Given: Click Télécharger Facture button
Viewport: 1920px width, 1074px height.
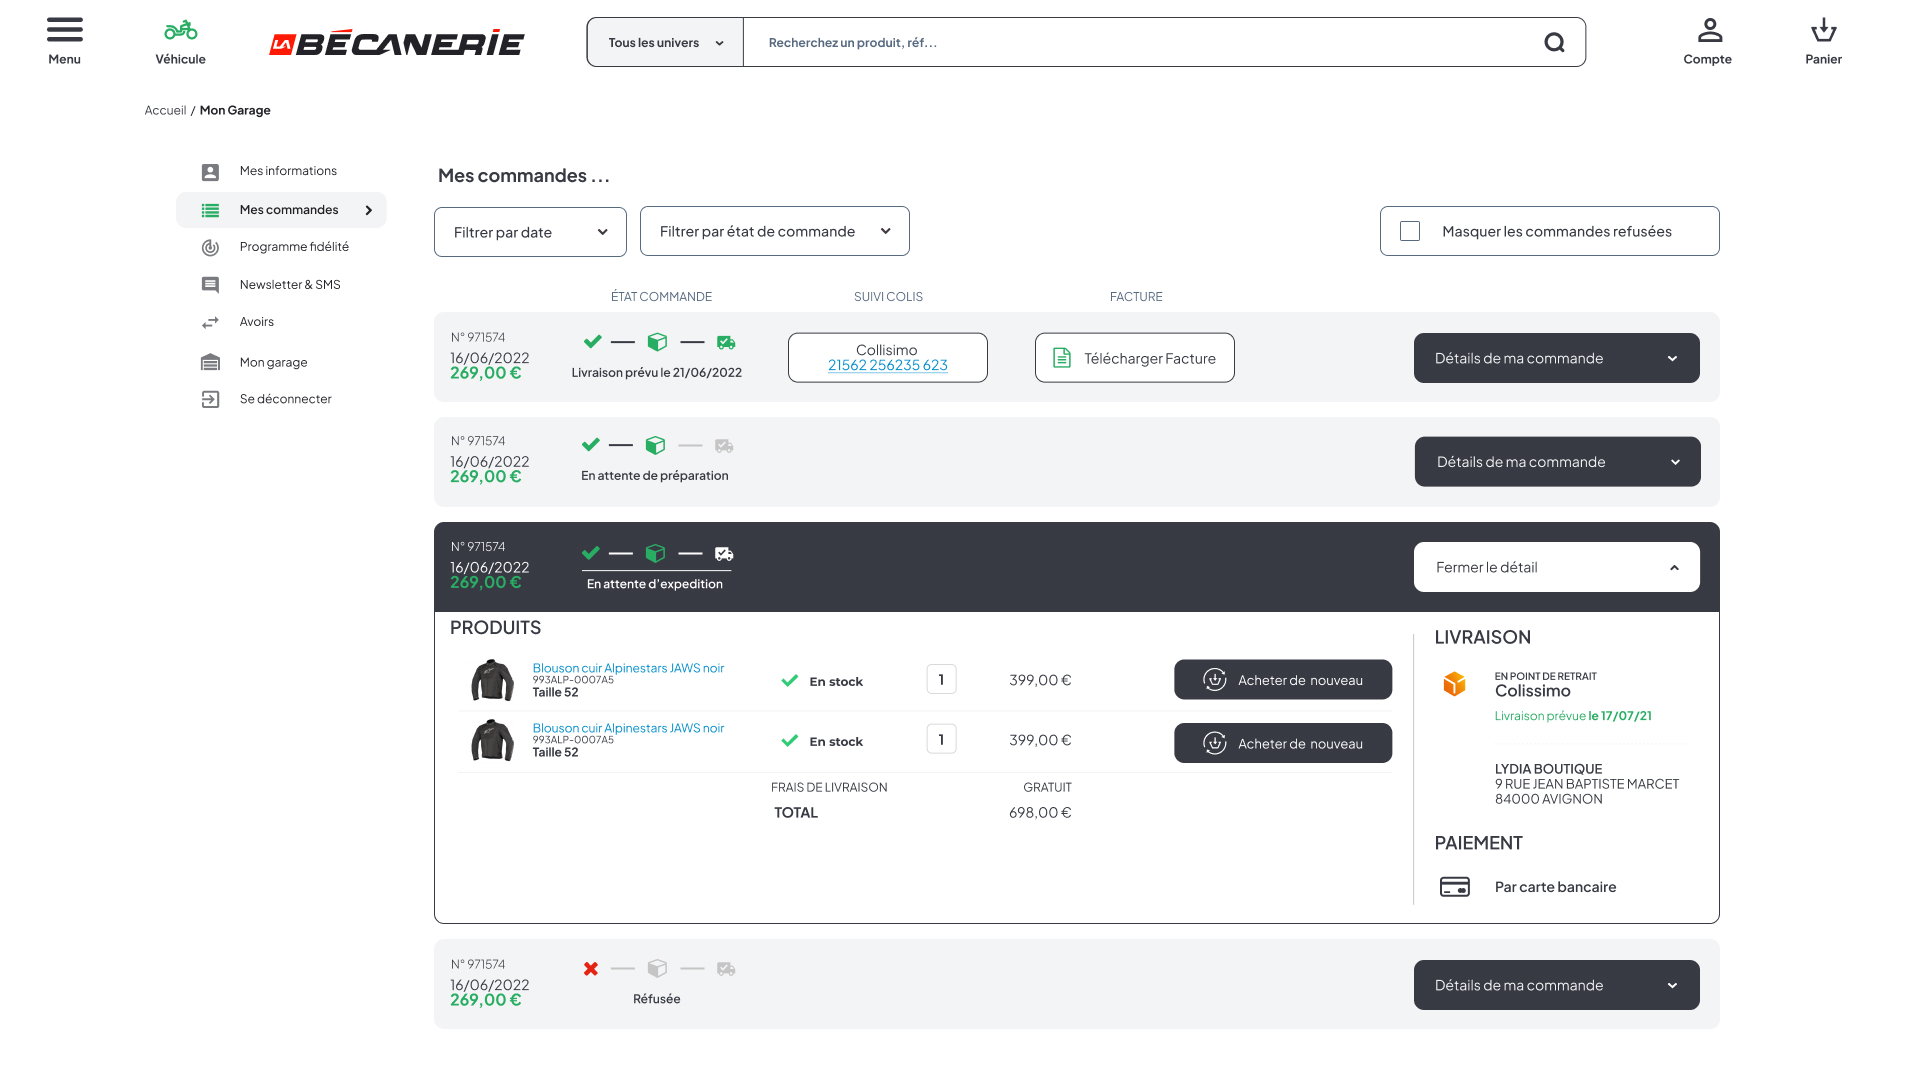Looking at the screenshot, I should pos(1134,358).
